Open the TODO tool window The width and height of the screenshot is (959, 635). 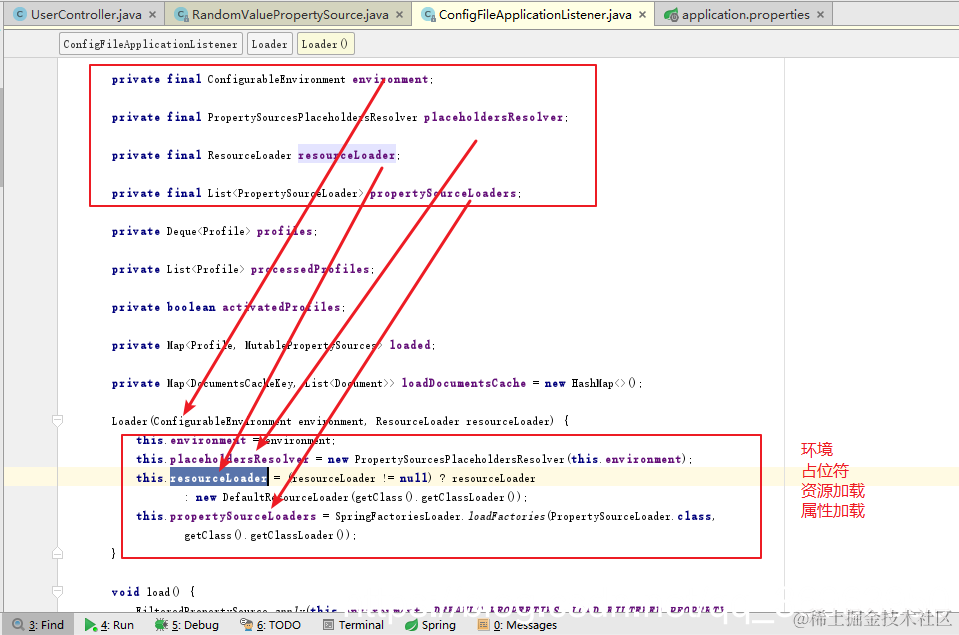click(x=270, y=625)
